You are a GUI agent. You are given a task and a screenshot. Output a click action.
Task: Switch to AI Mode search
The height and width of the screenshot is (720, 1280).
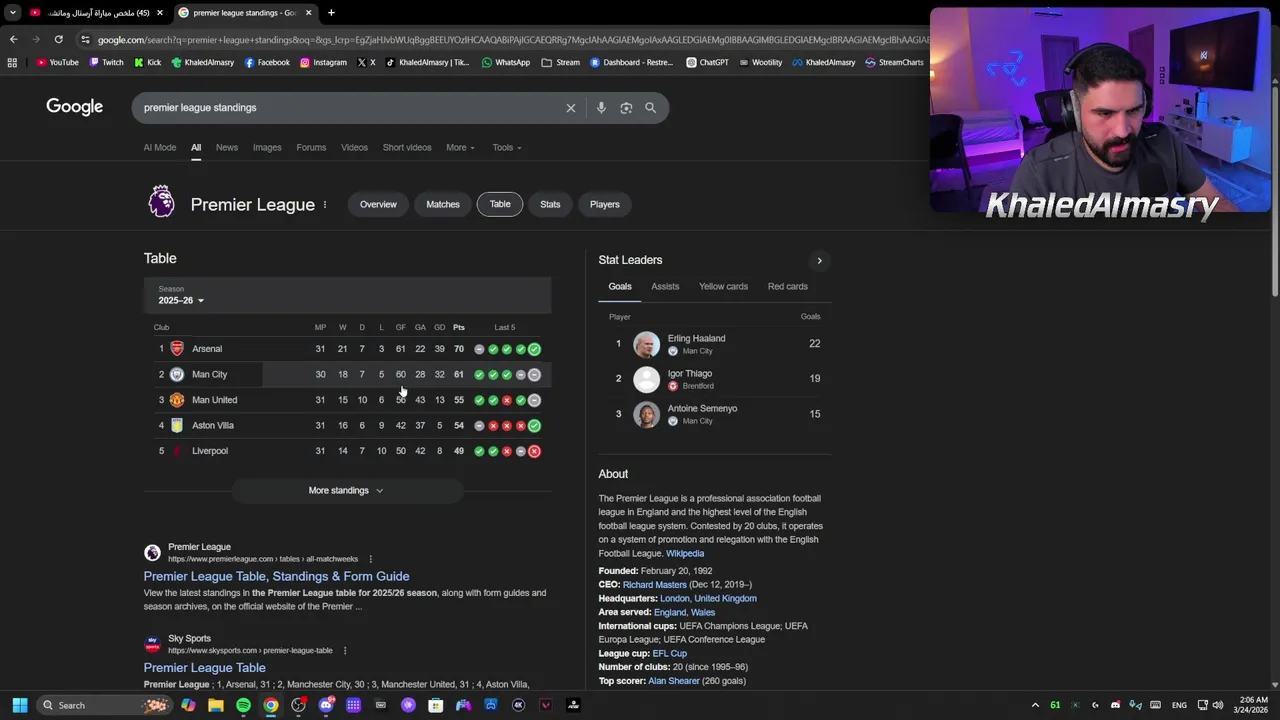tap(159, 147)
